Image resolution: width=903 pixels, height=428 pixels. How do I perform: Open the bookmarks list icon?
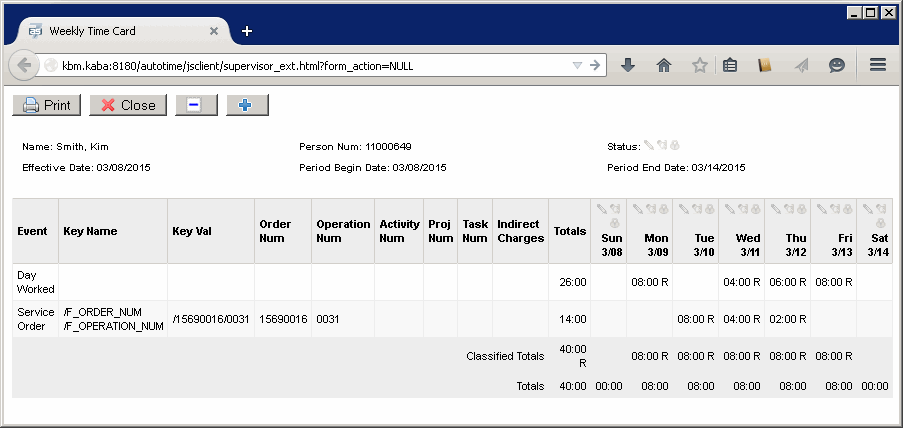pos(731,65)
